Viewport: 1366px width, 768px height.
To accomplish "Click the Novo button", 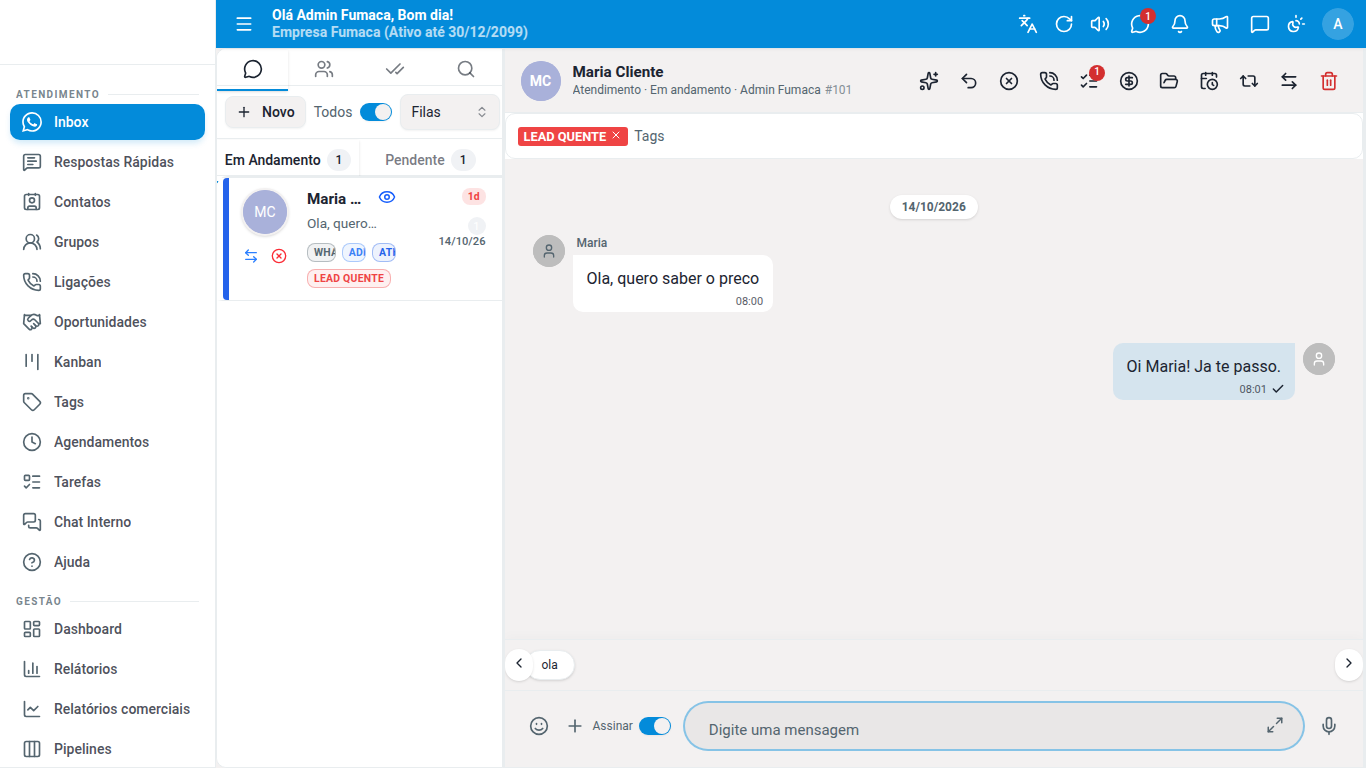I will pyautogui.click(x=266, y=112).
